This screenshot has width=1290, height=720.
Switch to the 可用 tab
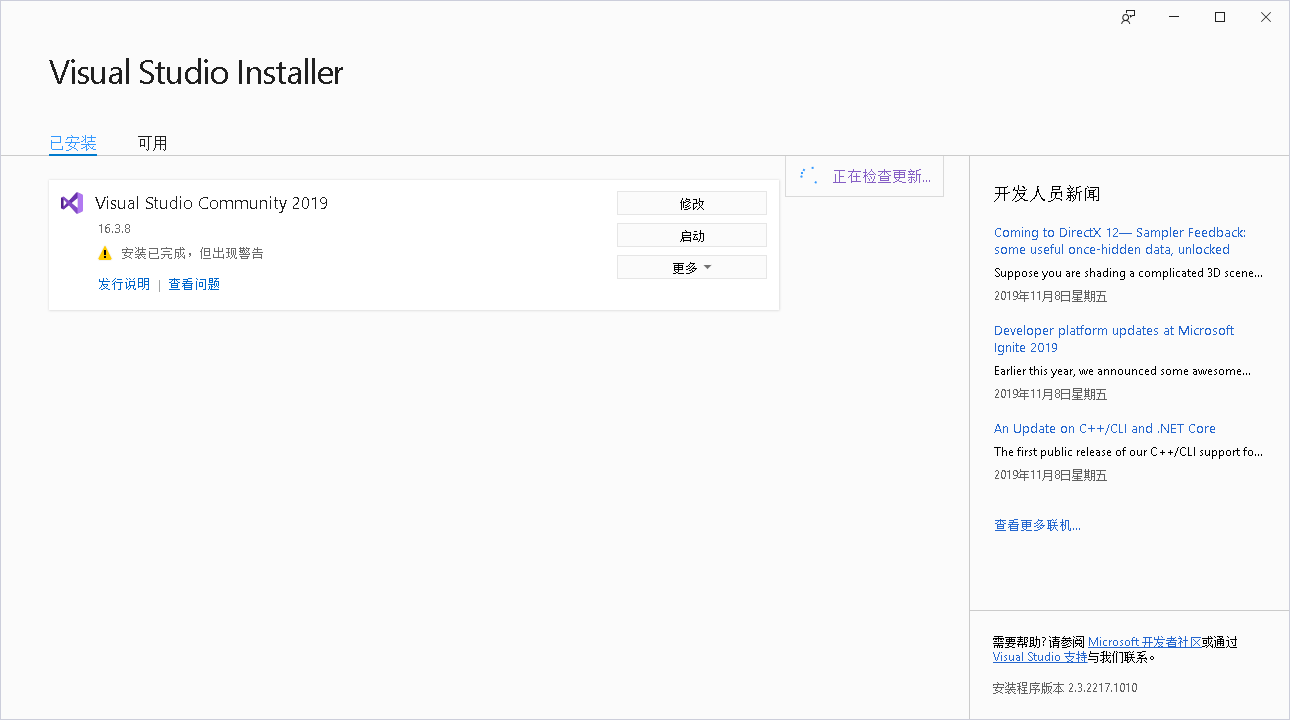(x=152, y=142)
